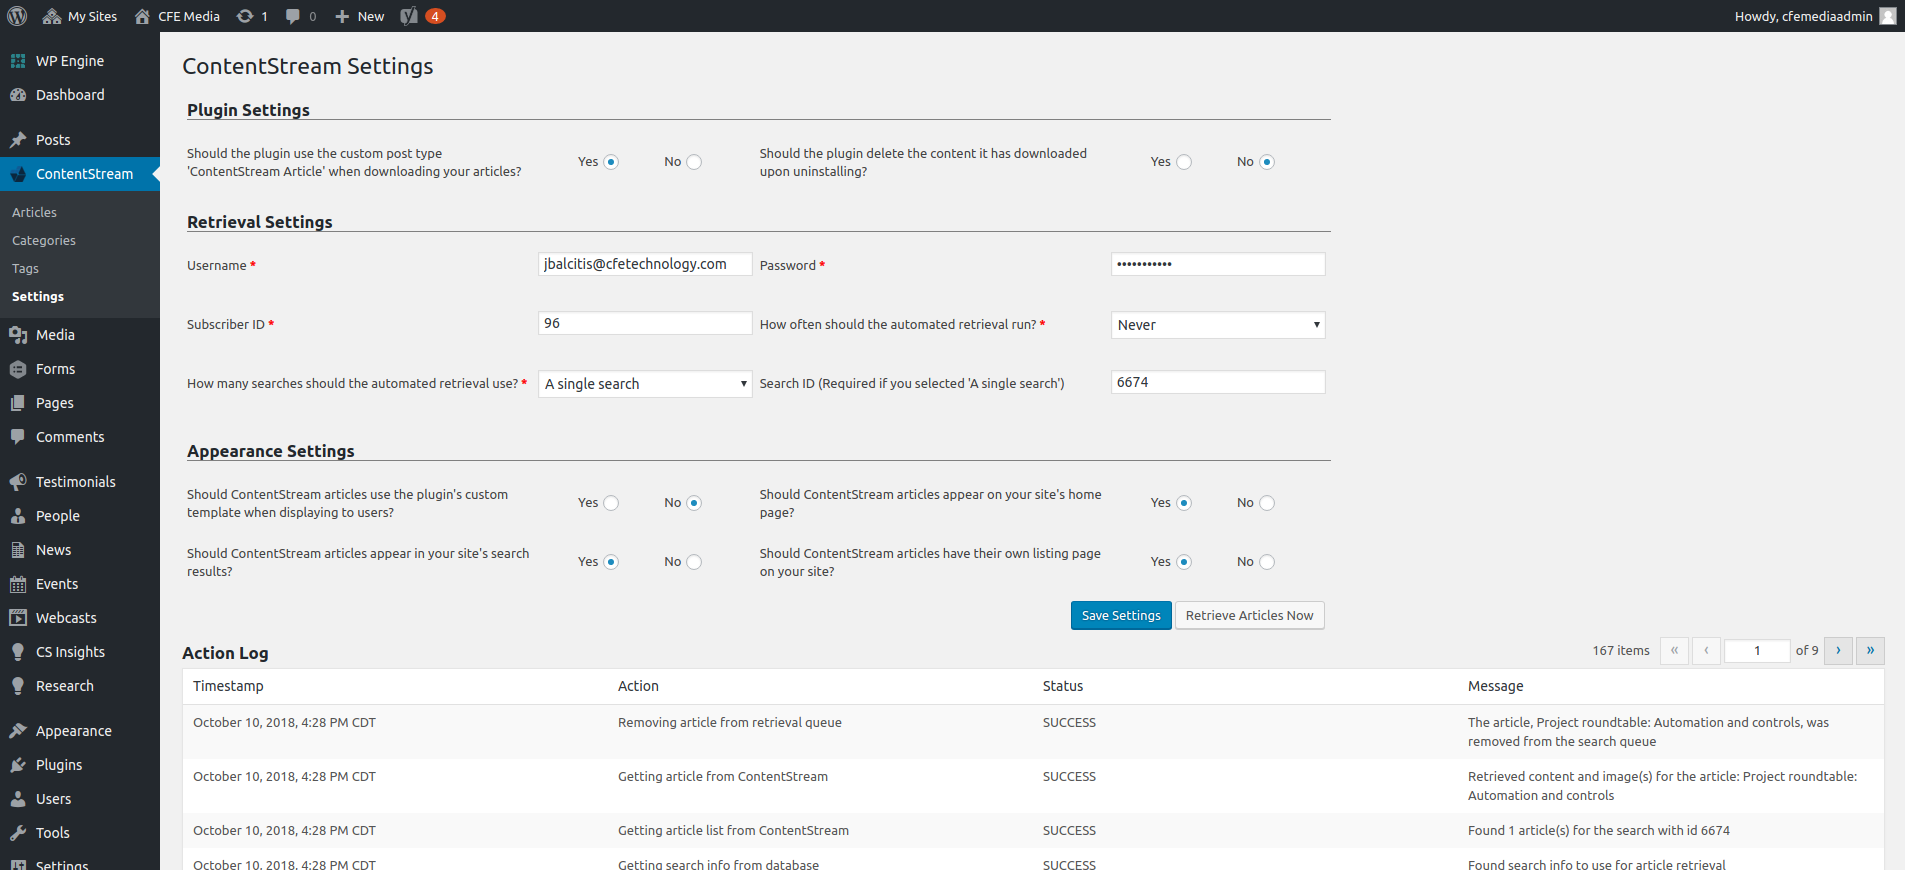
Task: Click the Save Settings button
Action: click(x=1121, y=615)
